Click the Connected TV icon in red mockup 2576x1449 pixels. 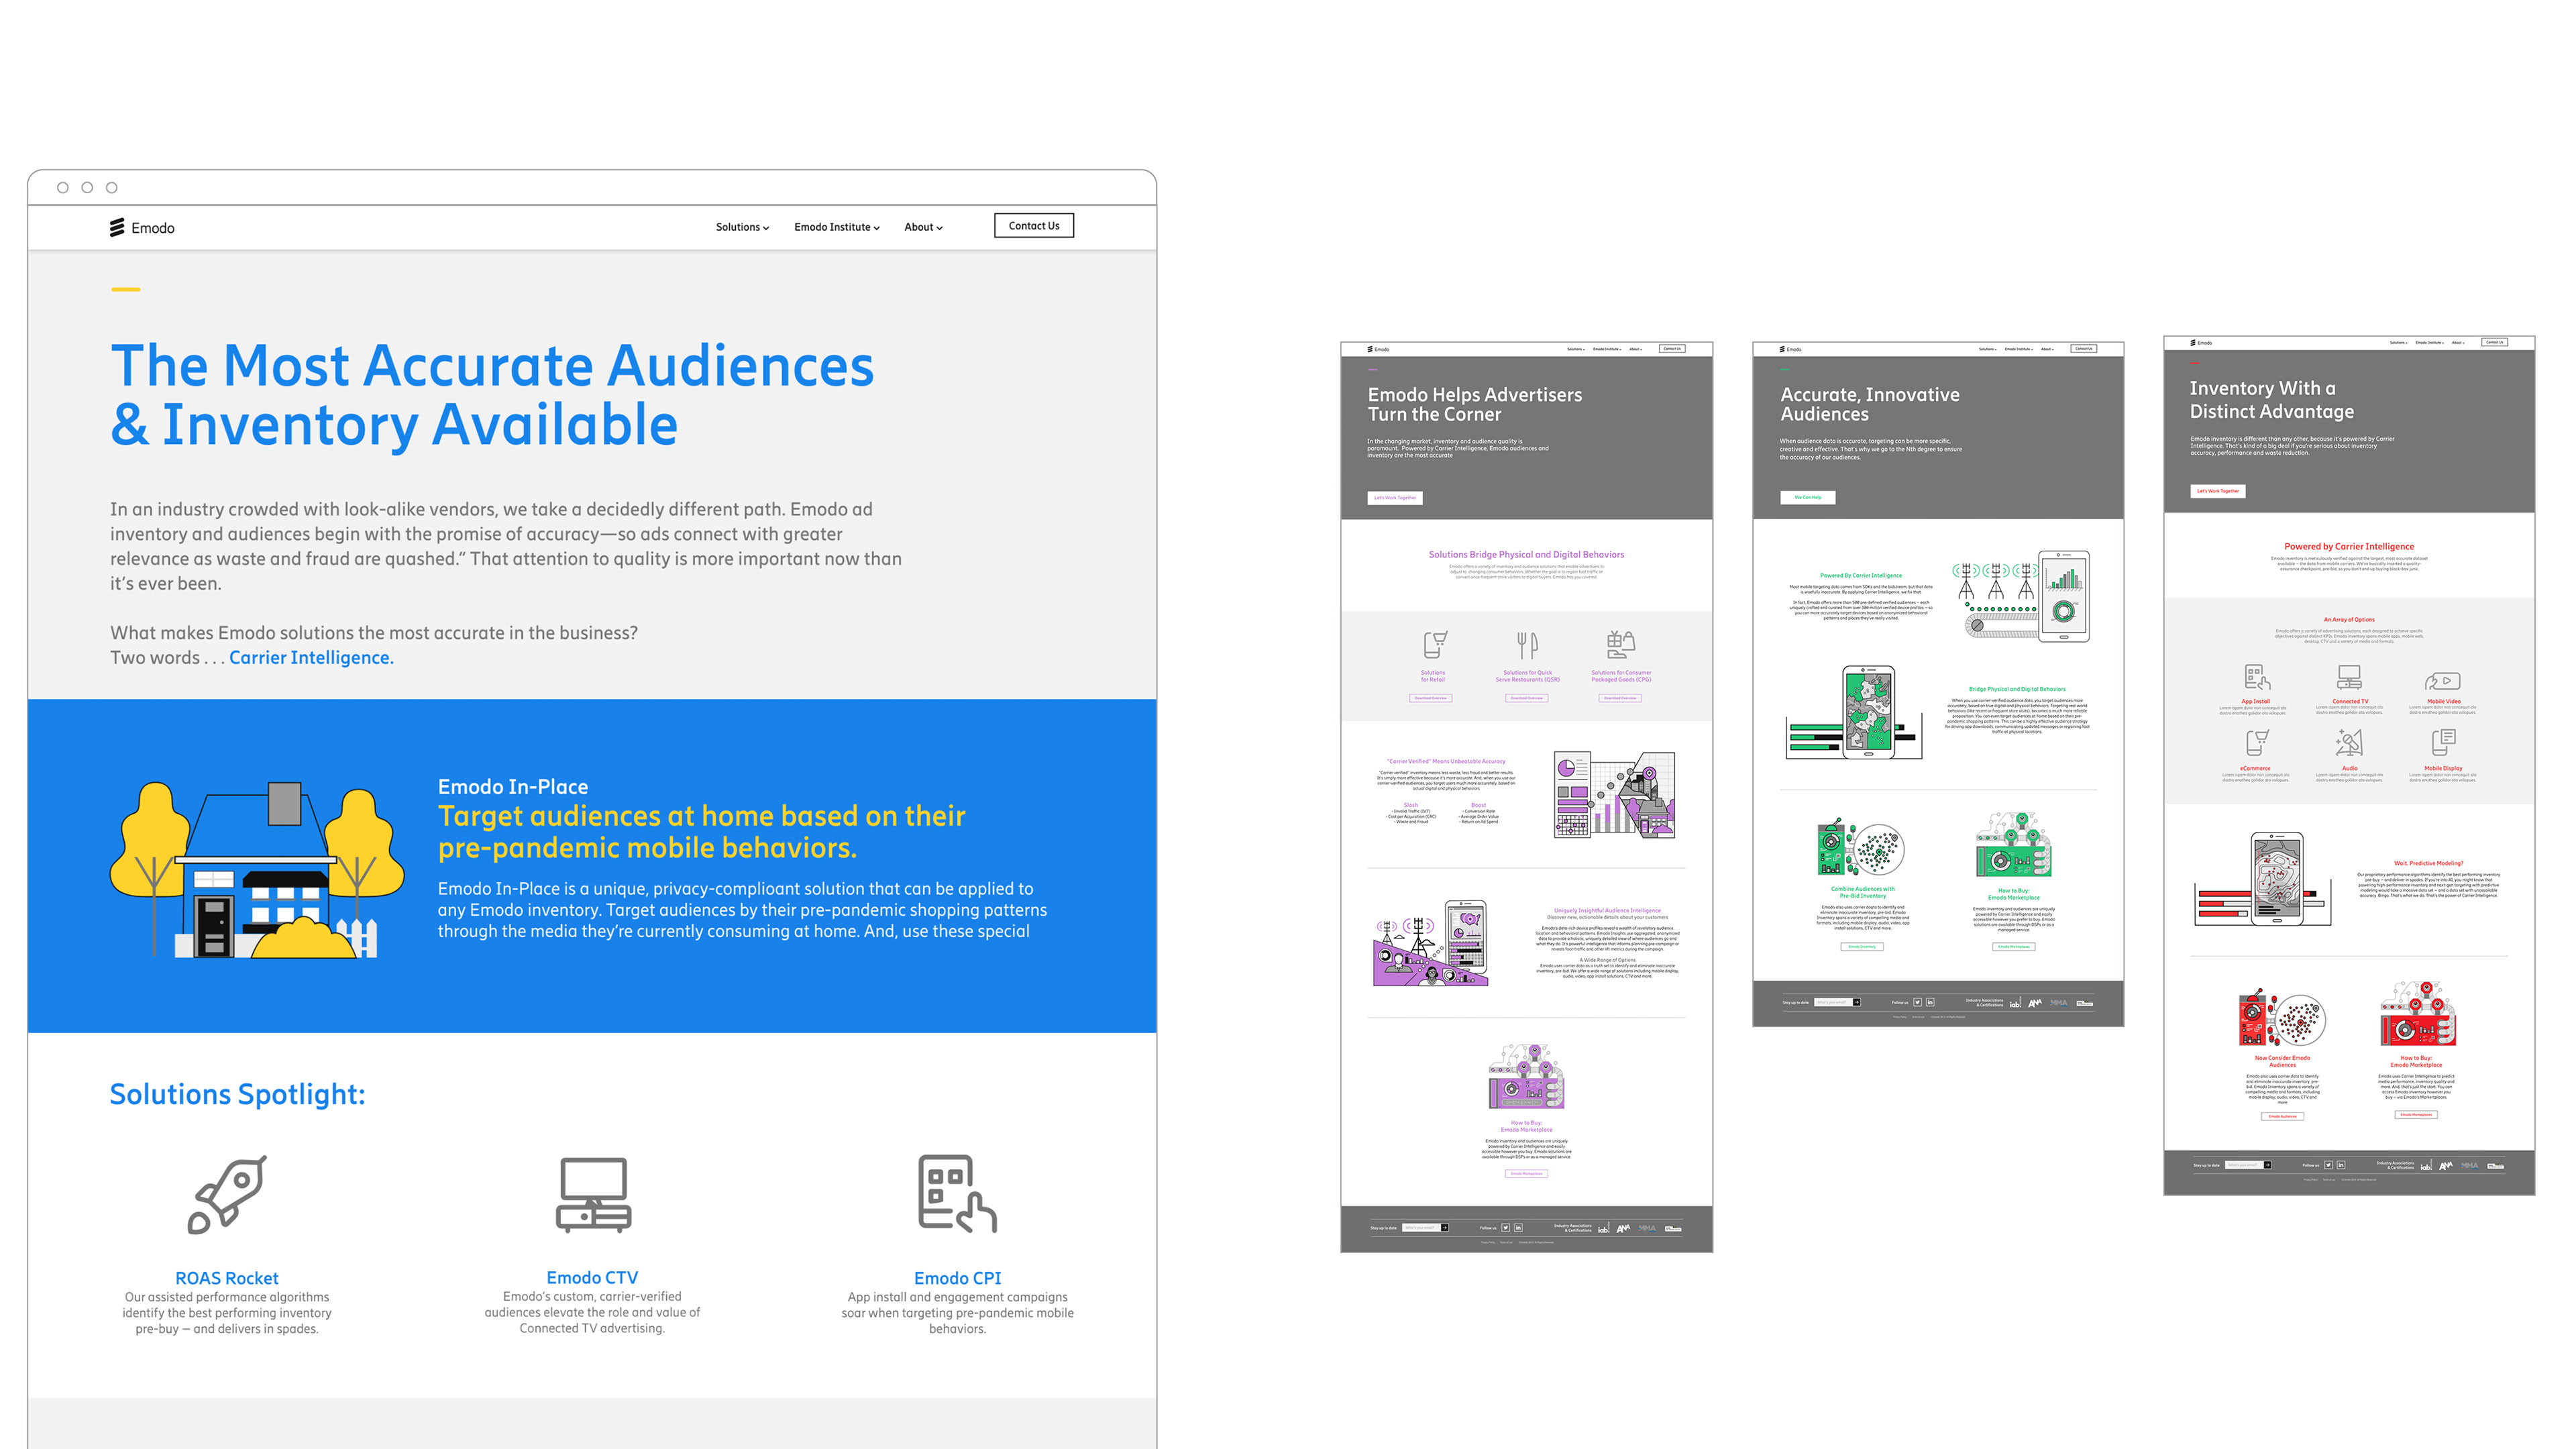(2349, 678)
